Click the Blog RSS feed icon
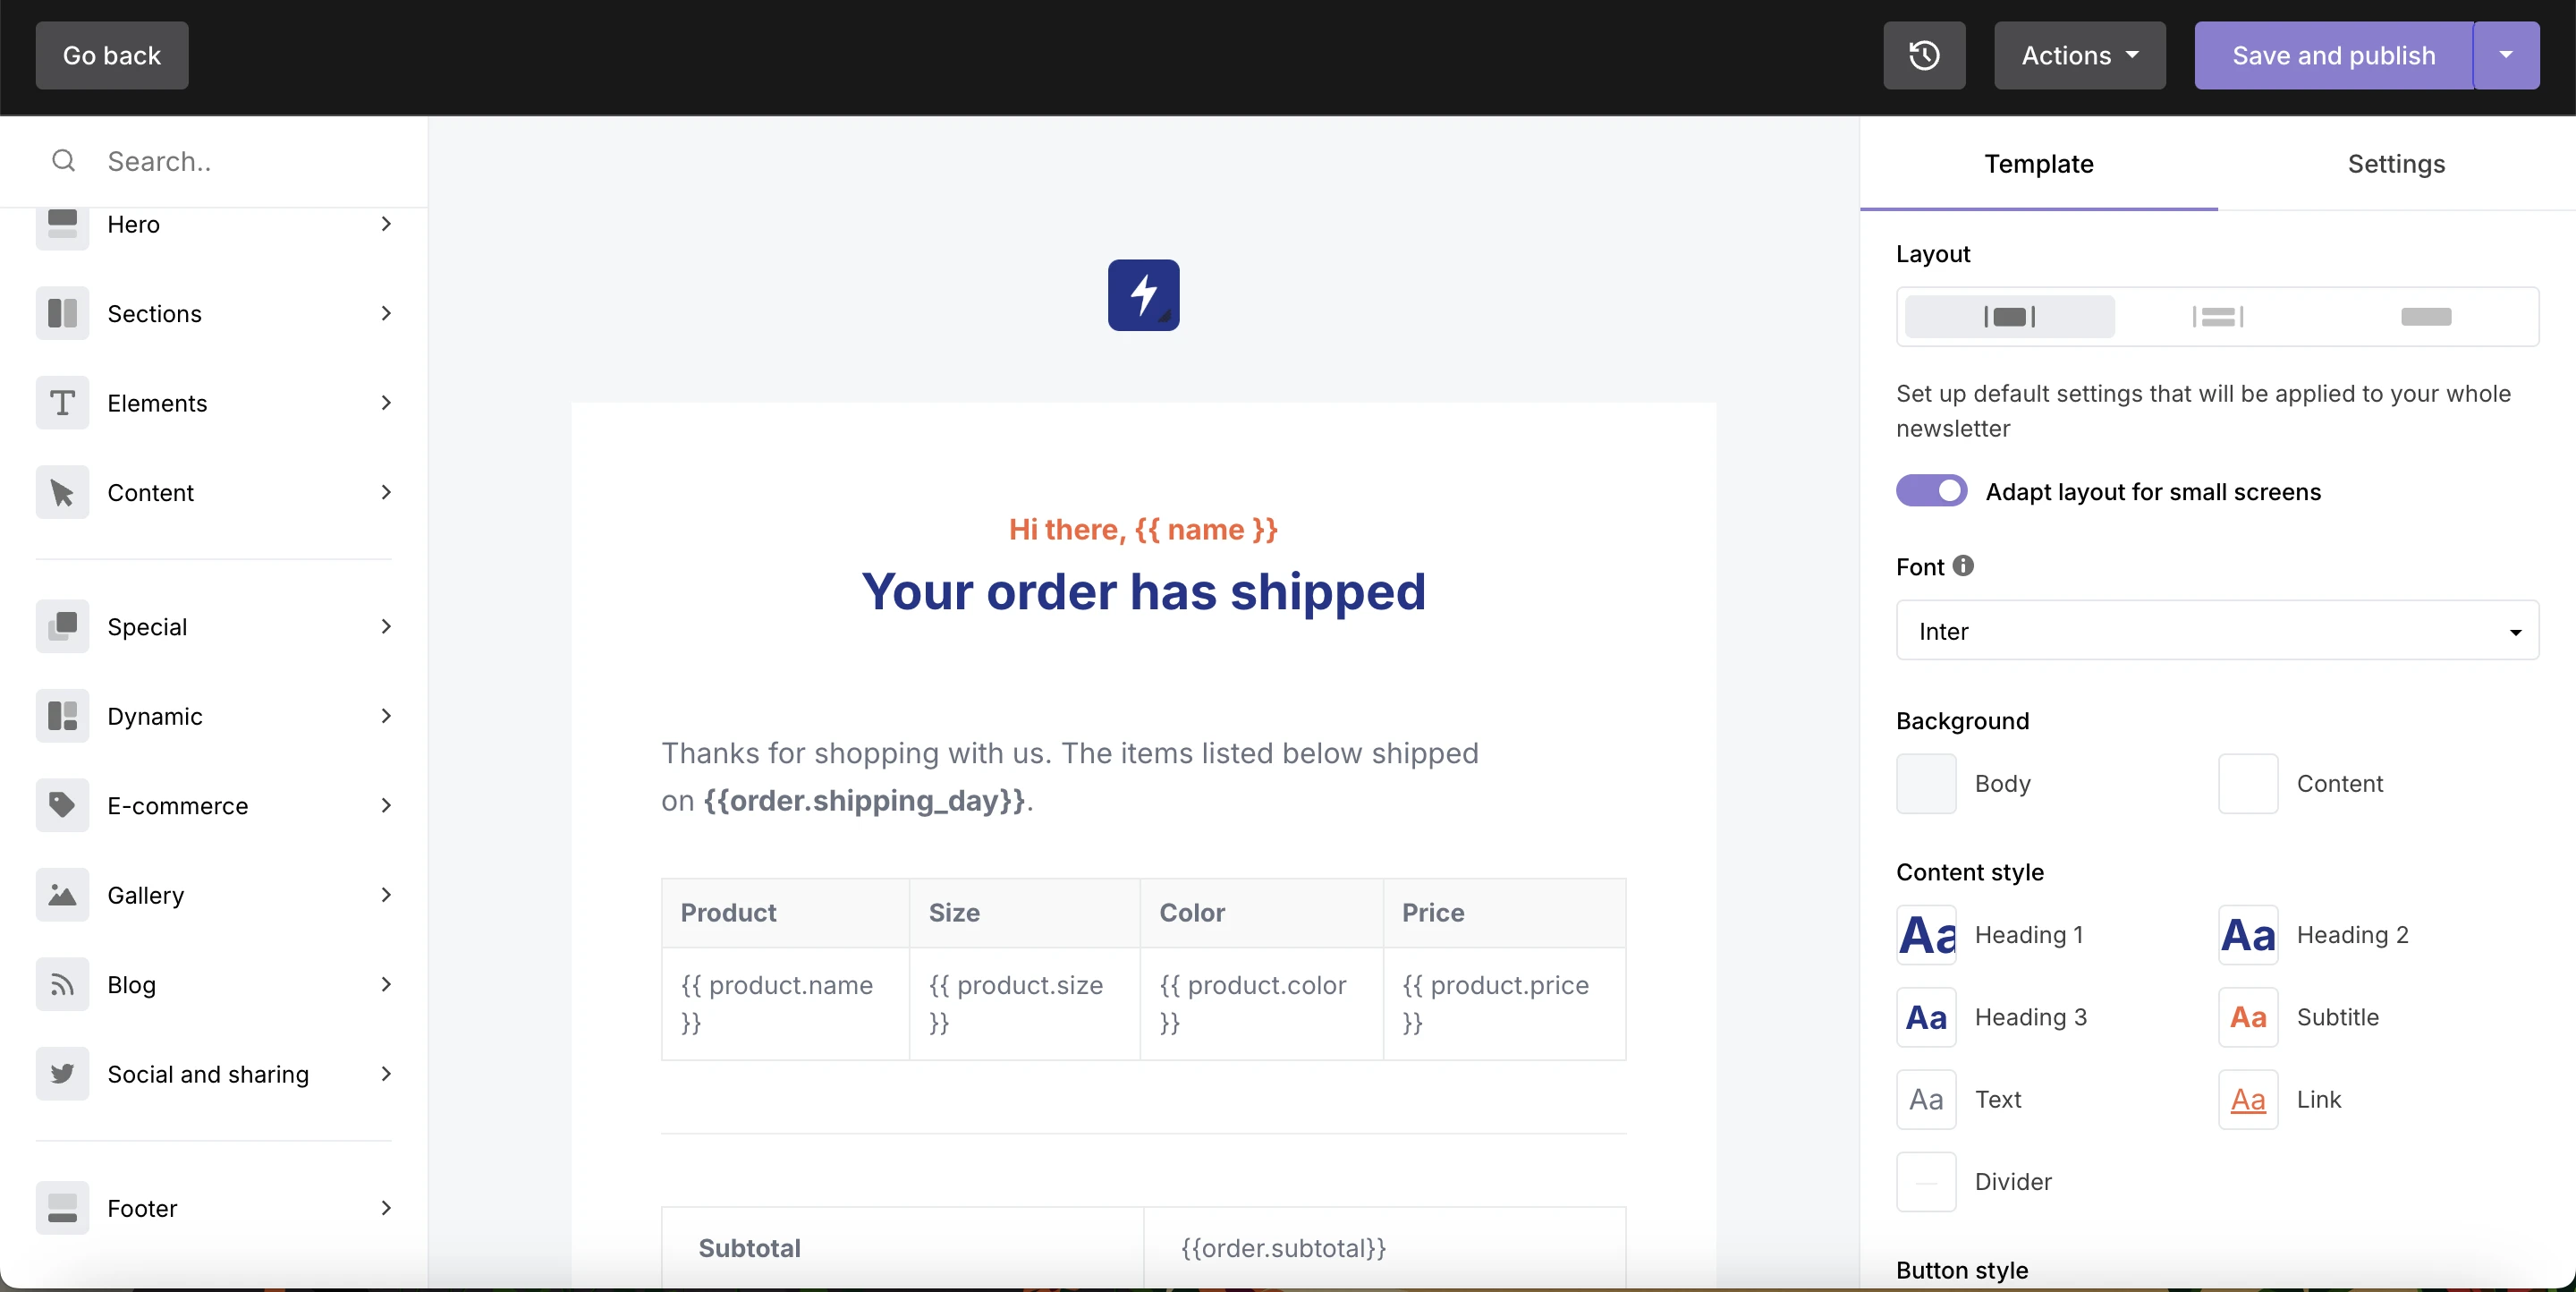Screen dimensions: 2576x1292 pos(62,984)
